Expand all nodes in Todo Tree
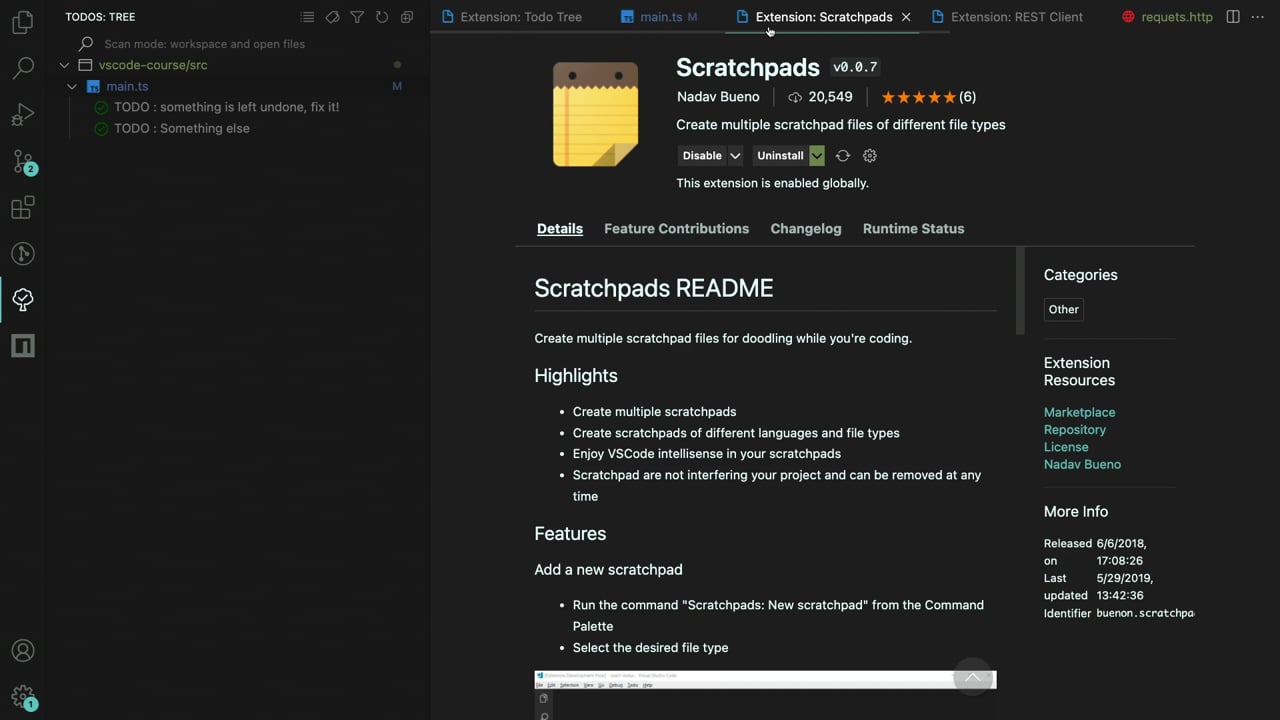Screen dimensions: 1280x720 click(x=407, y=17)
